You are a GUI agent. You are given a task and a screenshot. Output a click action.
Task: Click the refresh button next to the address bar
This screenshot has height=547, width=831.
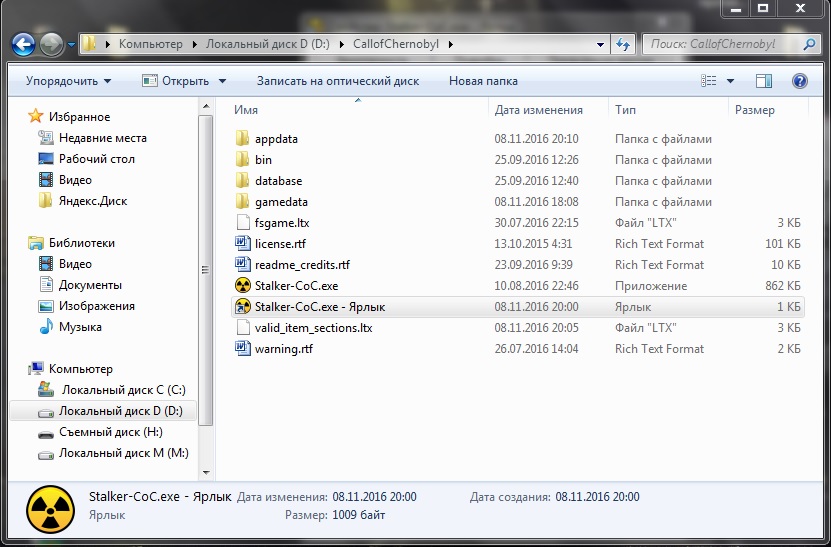tap(623, 45)
